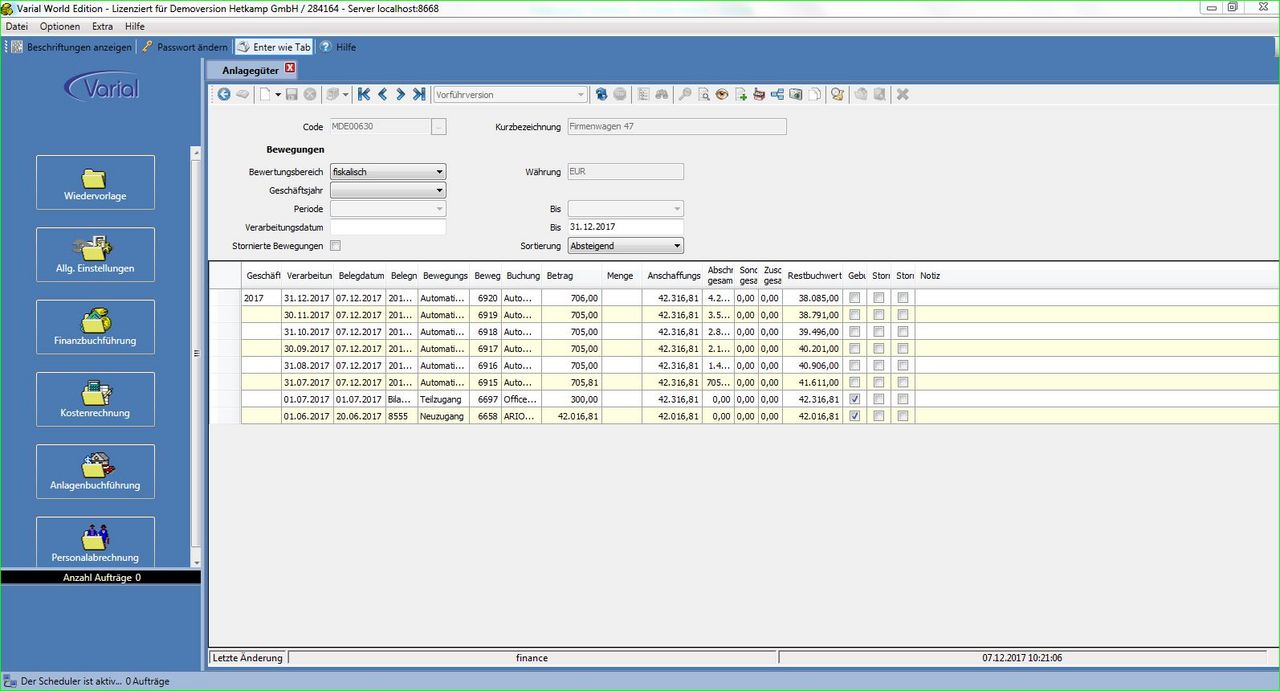This screenshot has height=691, width=1280.
Task: Check Gebucht box in first 2017 row
Action: [x=853, y=297]
